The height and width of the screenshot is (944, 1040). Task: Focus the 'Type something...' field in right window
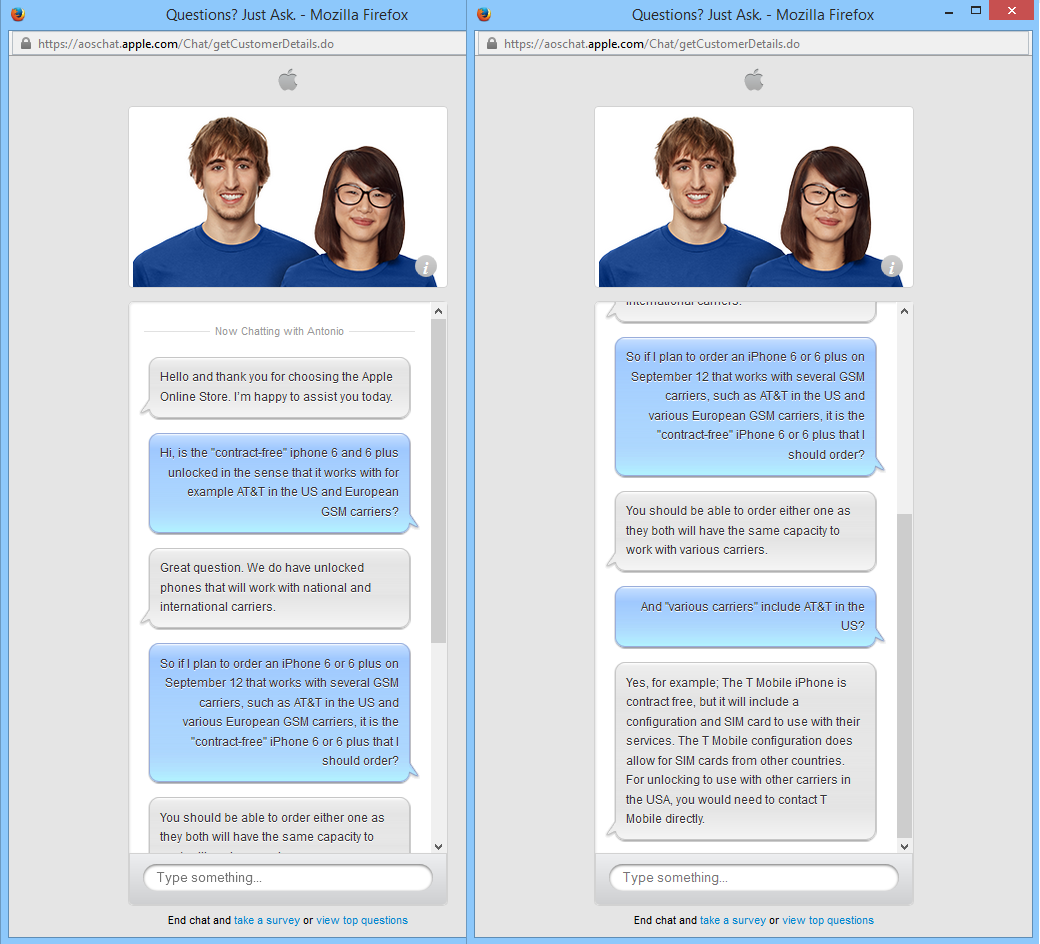pyautogui.click(x=753, y=878)
